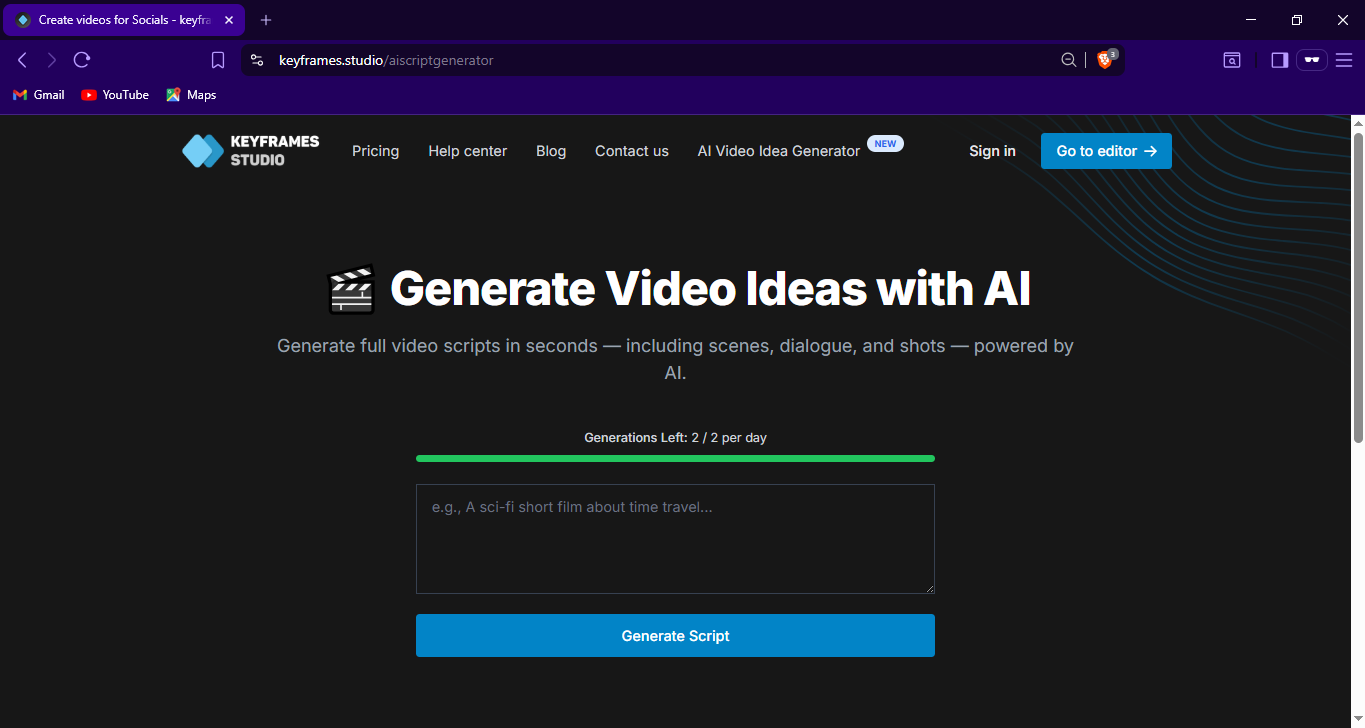
Task: Navigate to the Help center
Action: pos(467,151)
